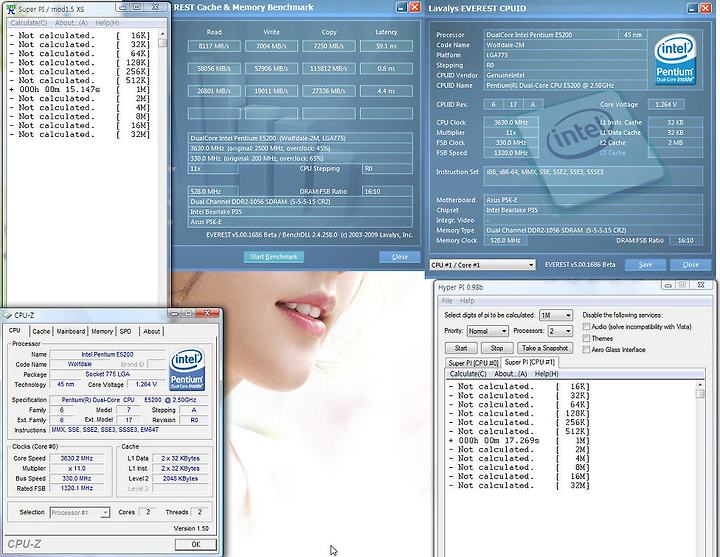Click Core Speed field 3630.2 MHz in CPU-Z
Image resolution: width=720 pixels, height=557 pixels.
pyautogui.click(x=76, y=458)
